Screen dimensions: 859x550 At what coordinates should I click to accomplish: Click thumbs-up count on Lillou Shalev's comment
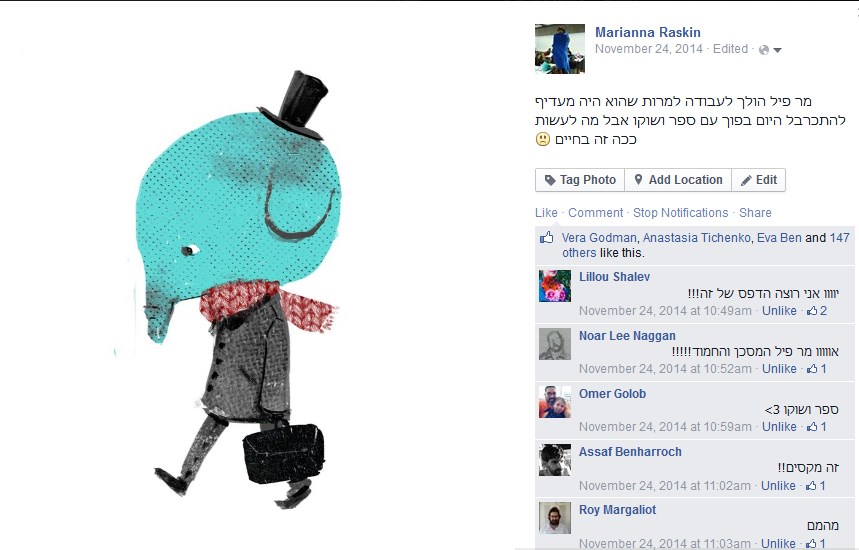tap(816, 311)
